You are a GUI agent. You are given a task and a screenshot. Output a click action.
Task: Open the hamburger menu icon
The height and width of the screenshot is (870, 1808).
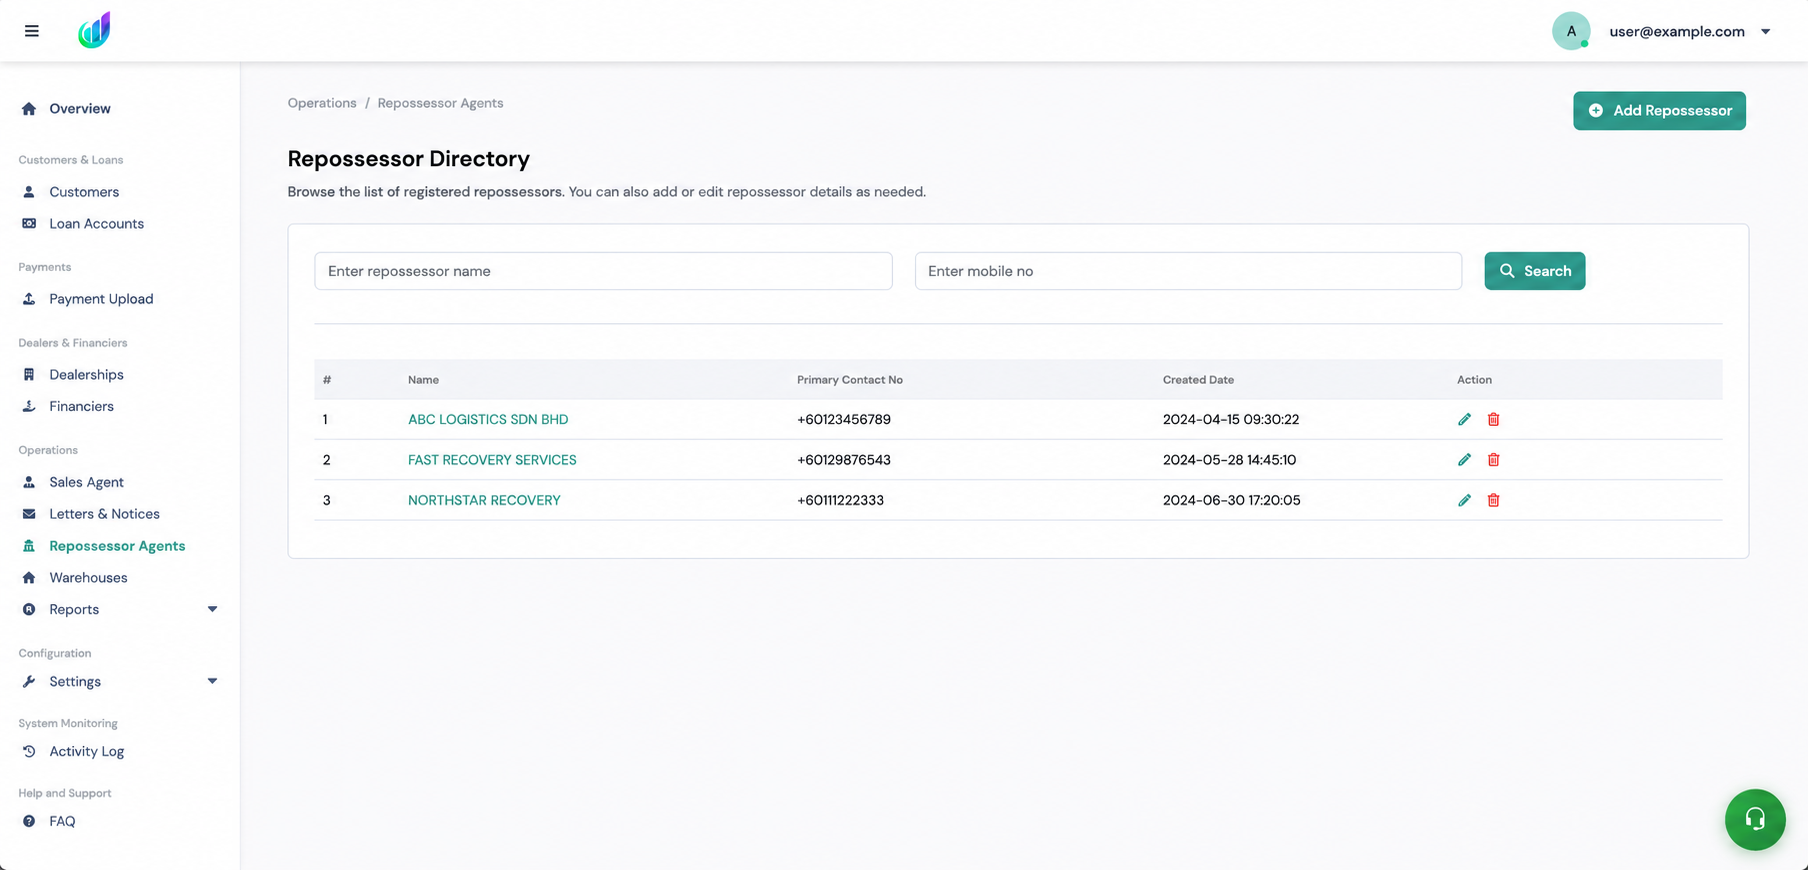tap(32, 31)
